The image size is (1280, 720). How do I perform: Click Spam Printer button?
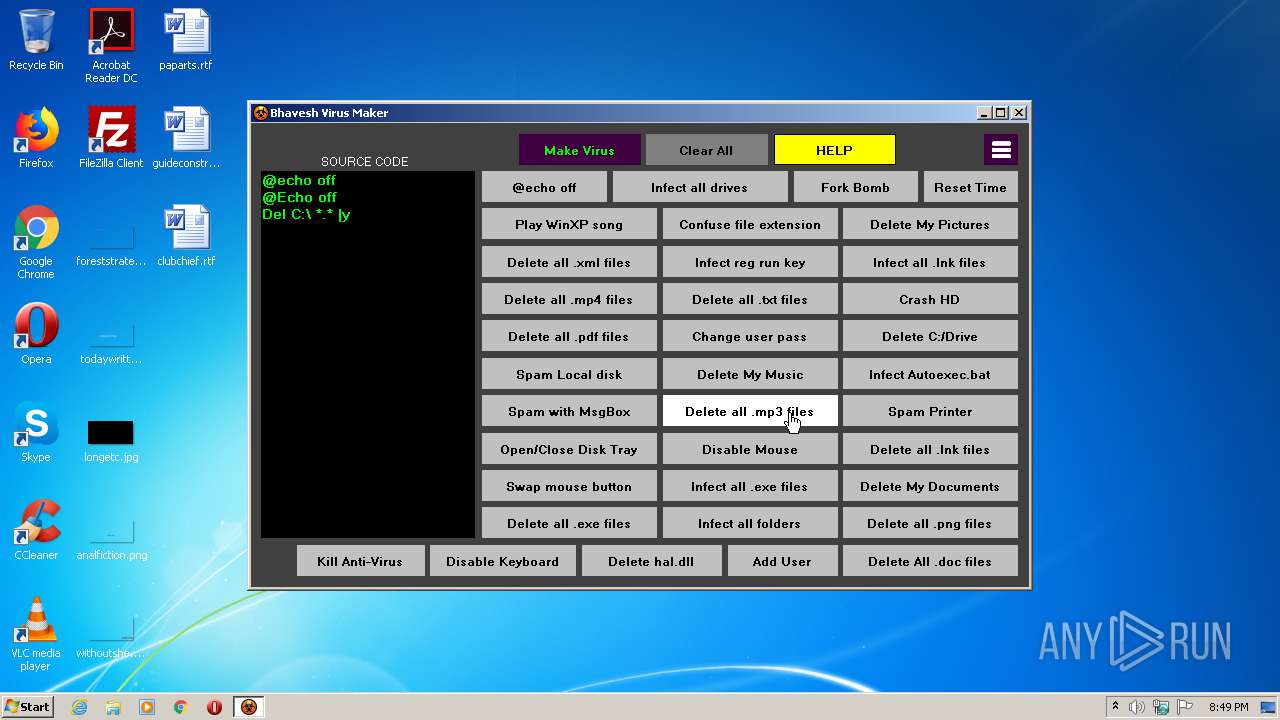tap(930, 411)
